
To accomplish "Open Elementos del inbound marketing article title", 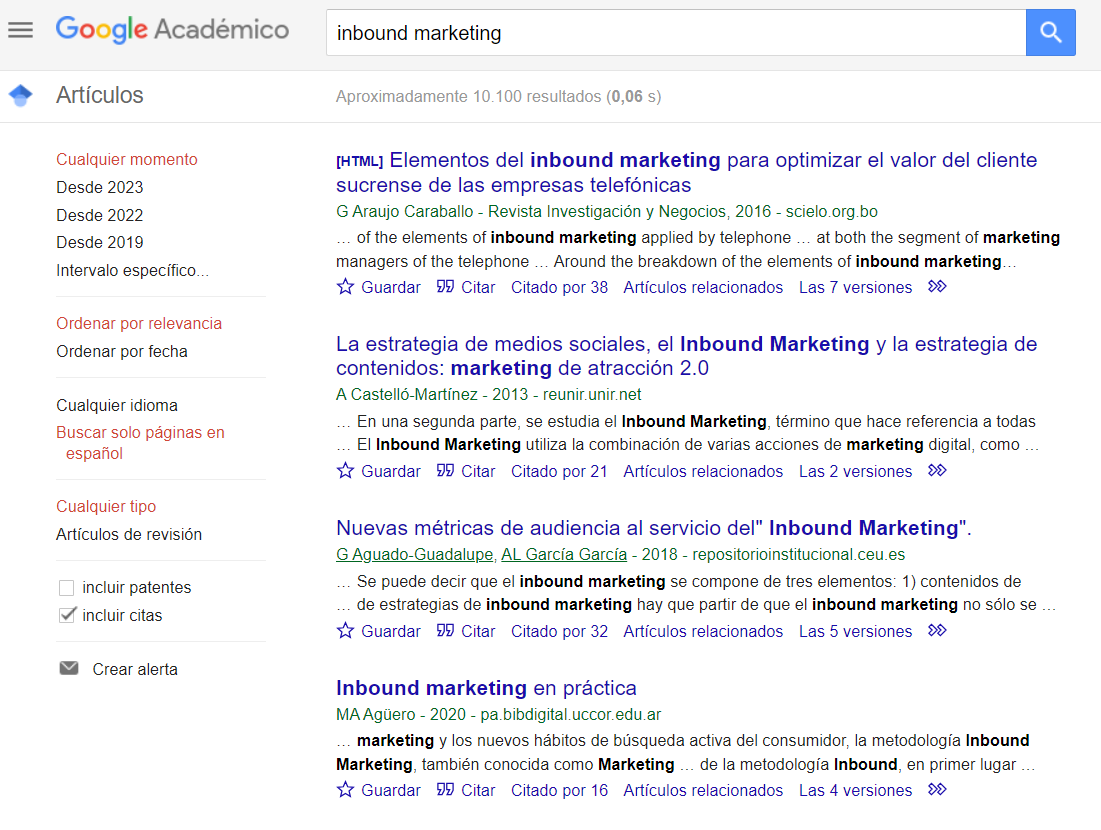I will point(687,172).
